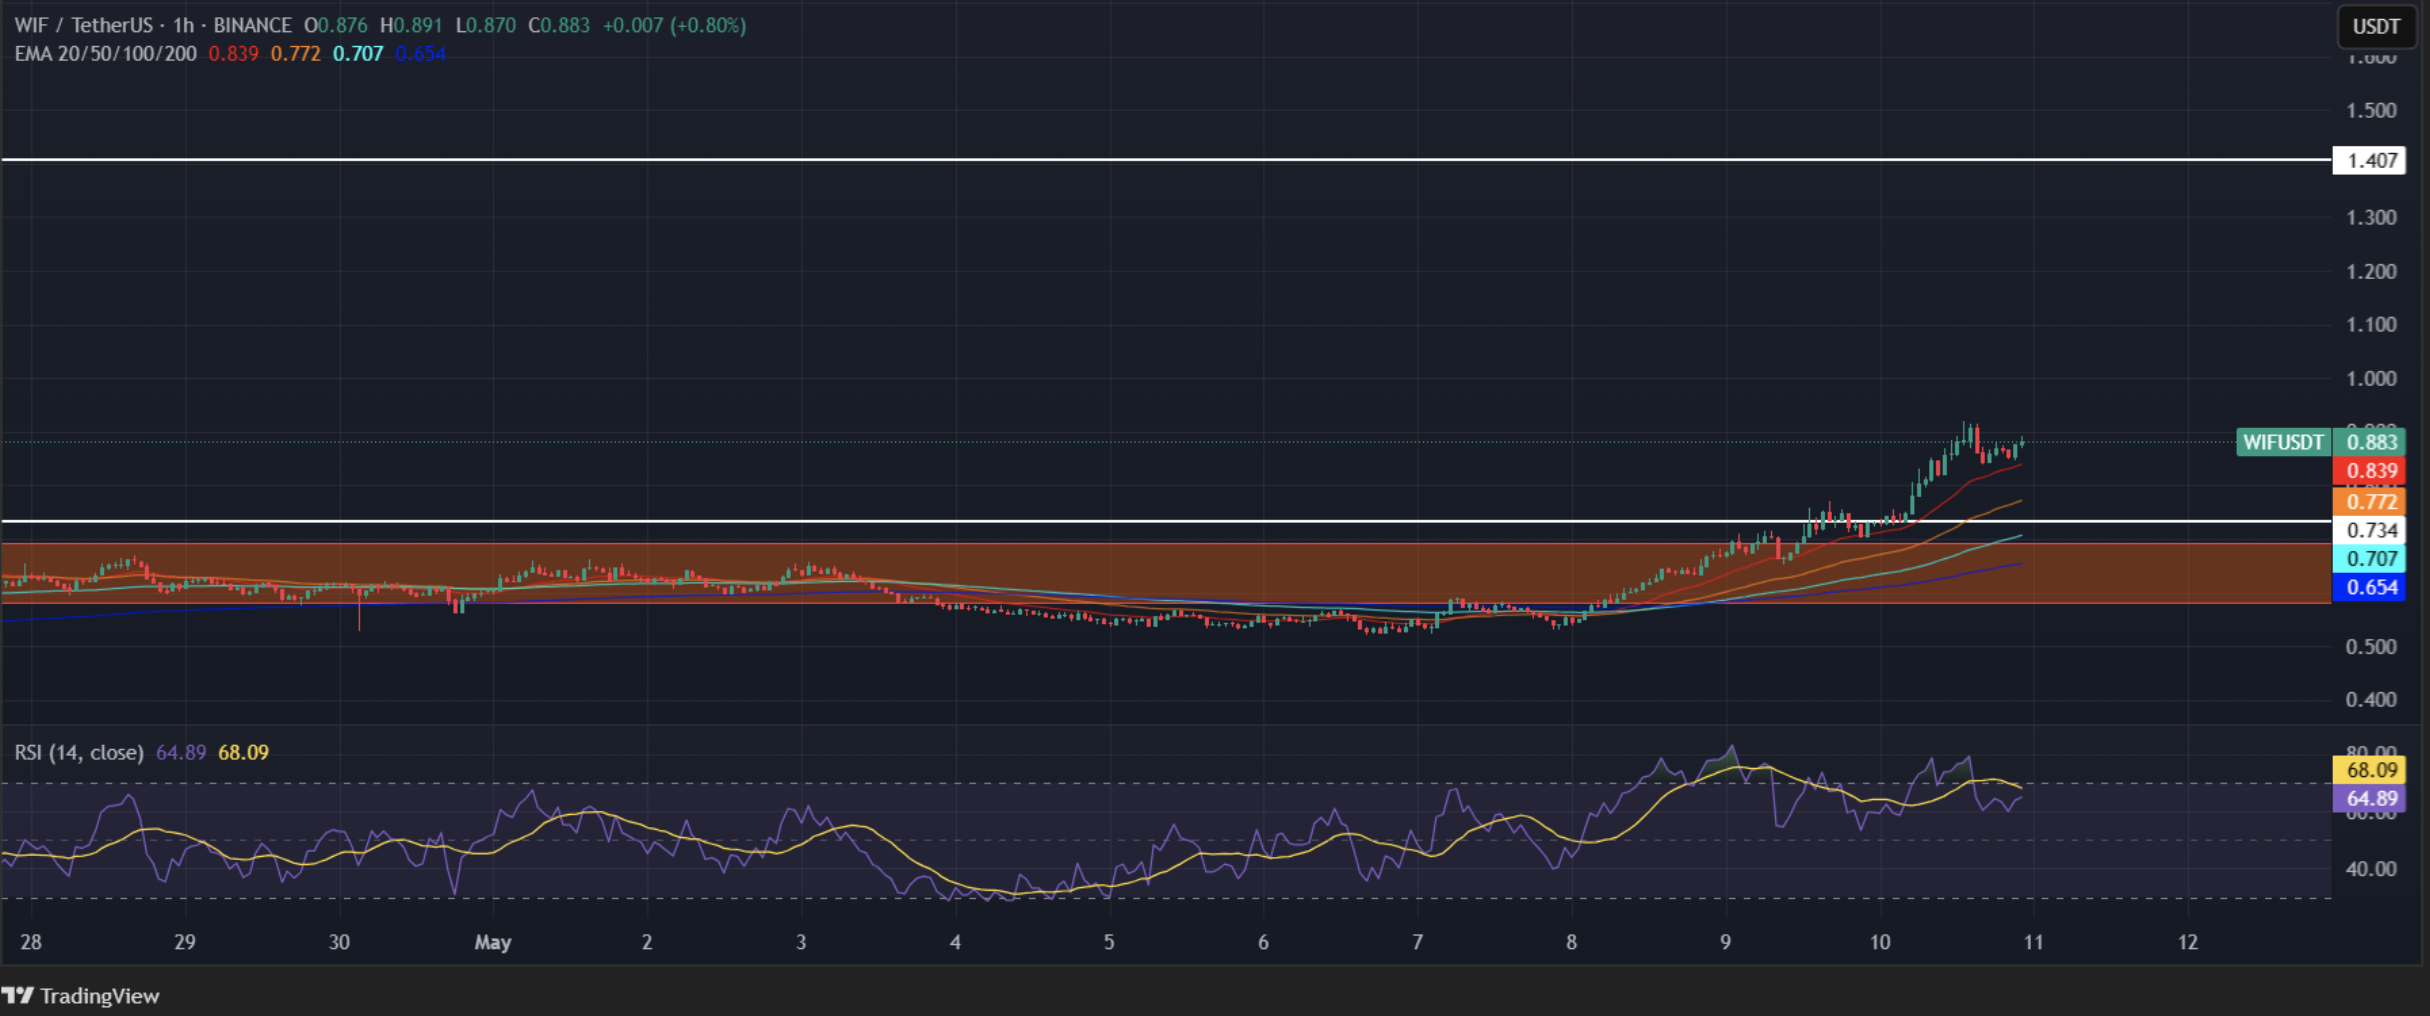
Task: Click date label 9 on time axis
Action: [x=1725, y=942]
